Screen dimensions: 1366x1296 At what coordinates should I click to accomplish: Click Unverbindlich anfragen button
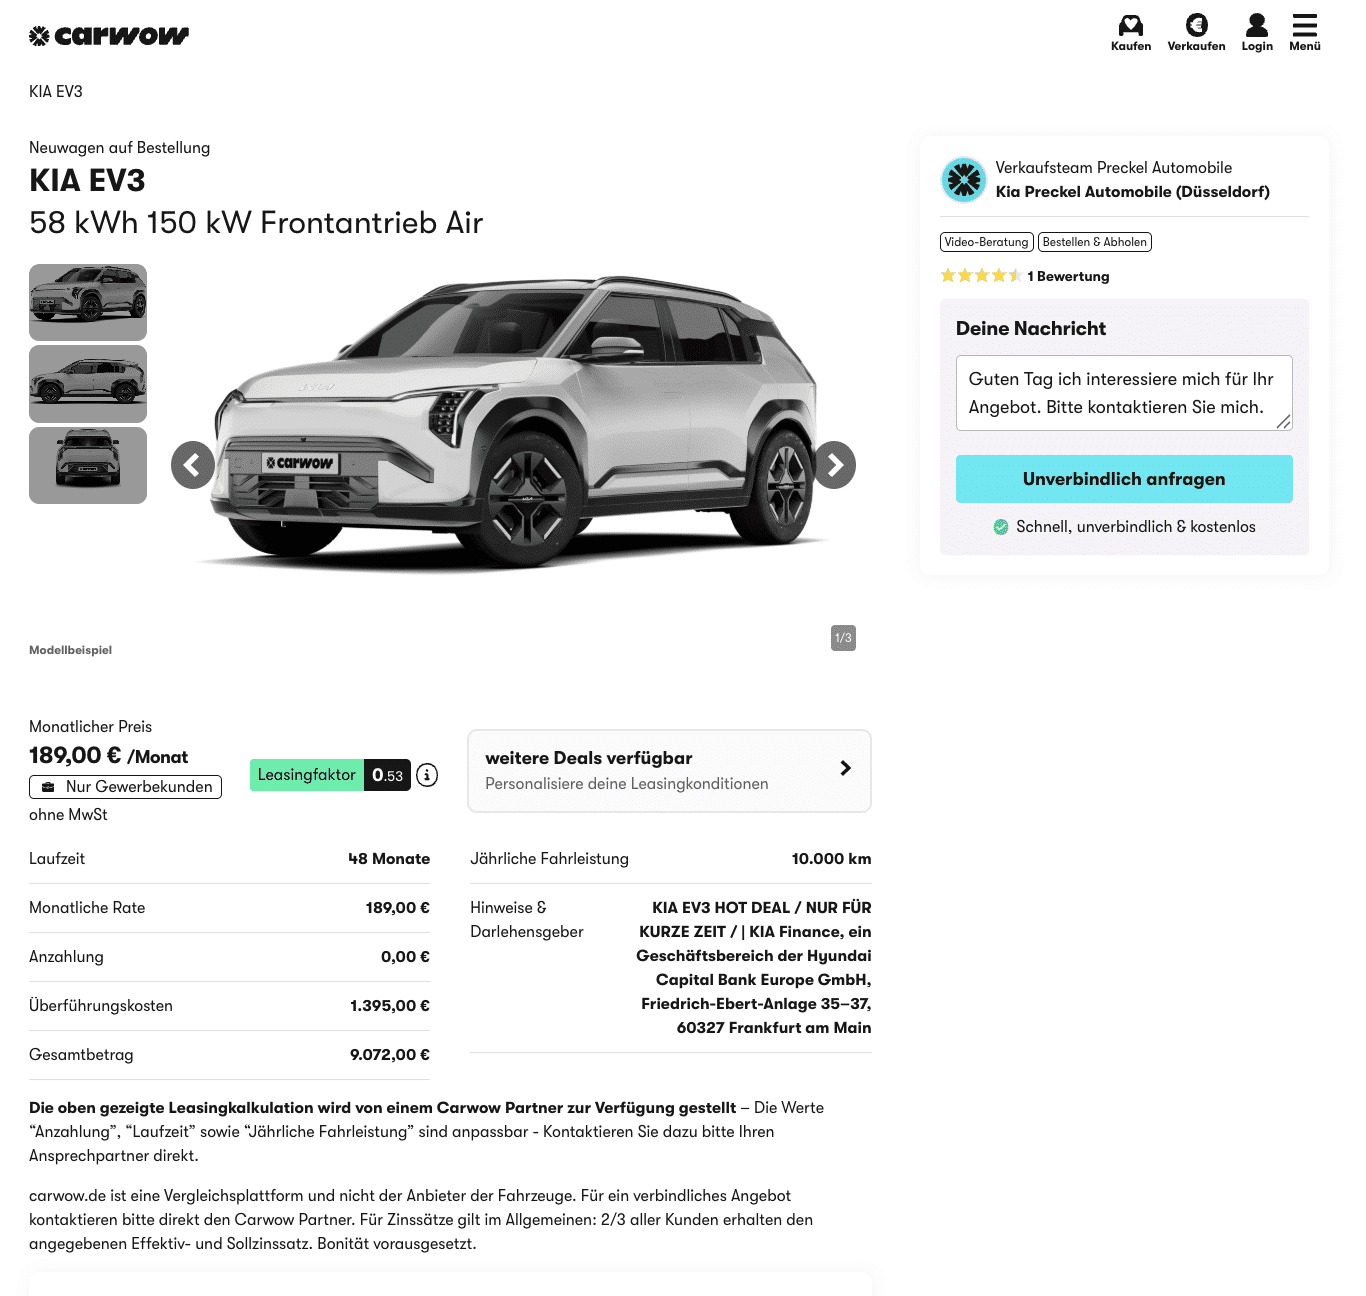point(1124,479)
